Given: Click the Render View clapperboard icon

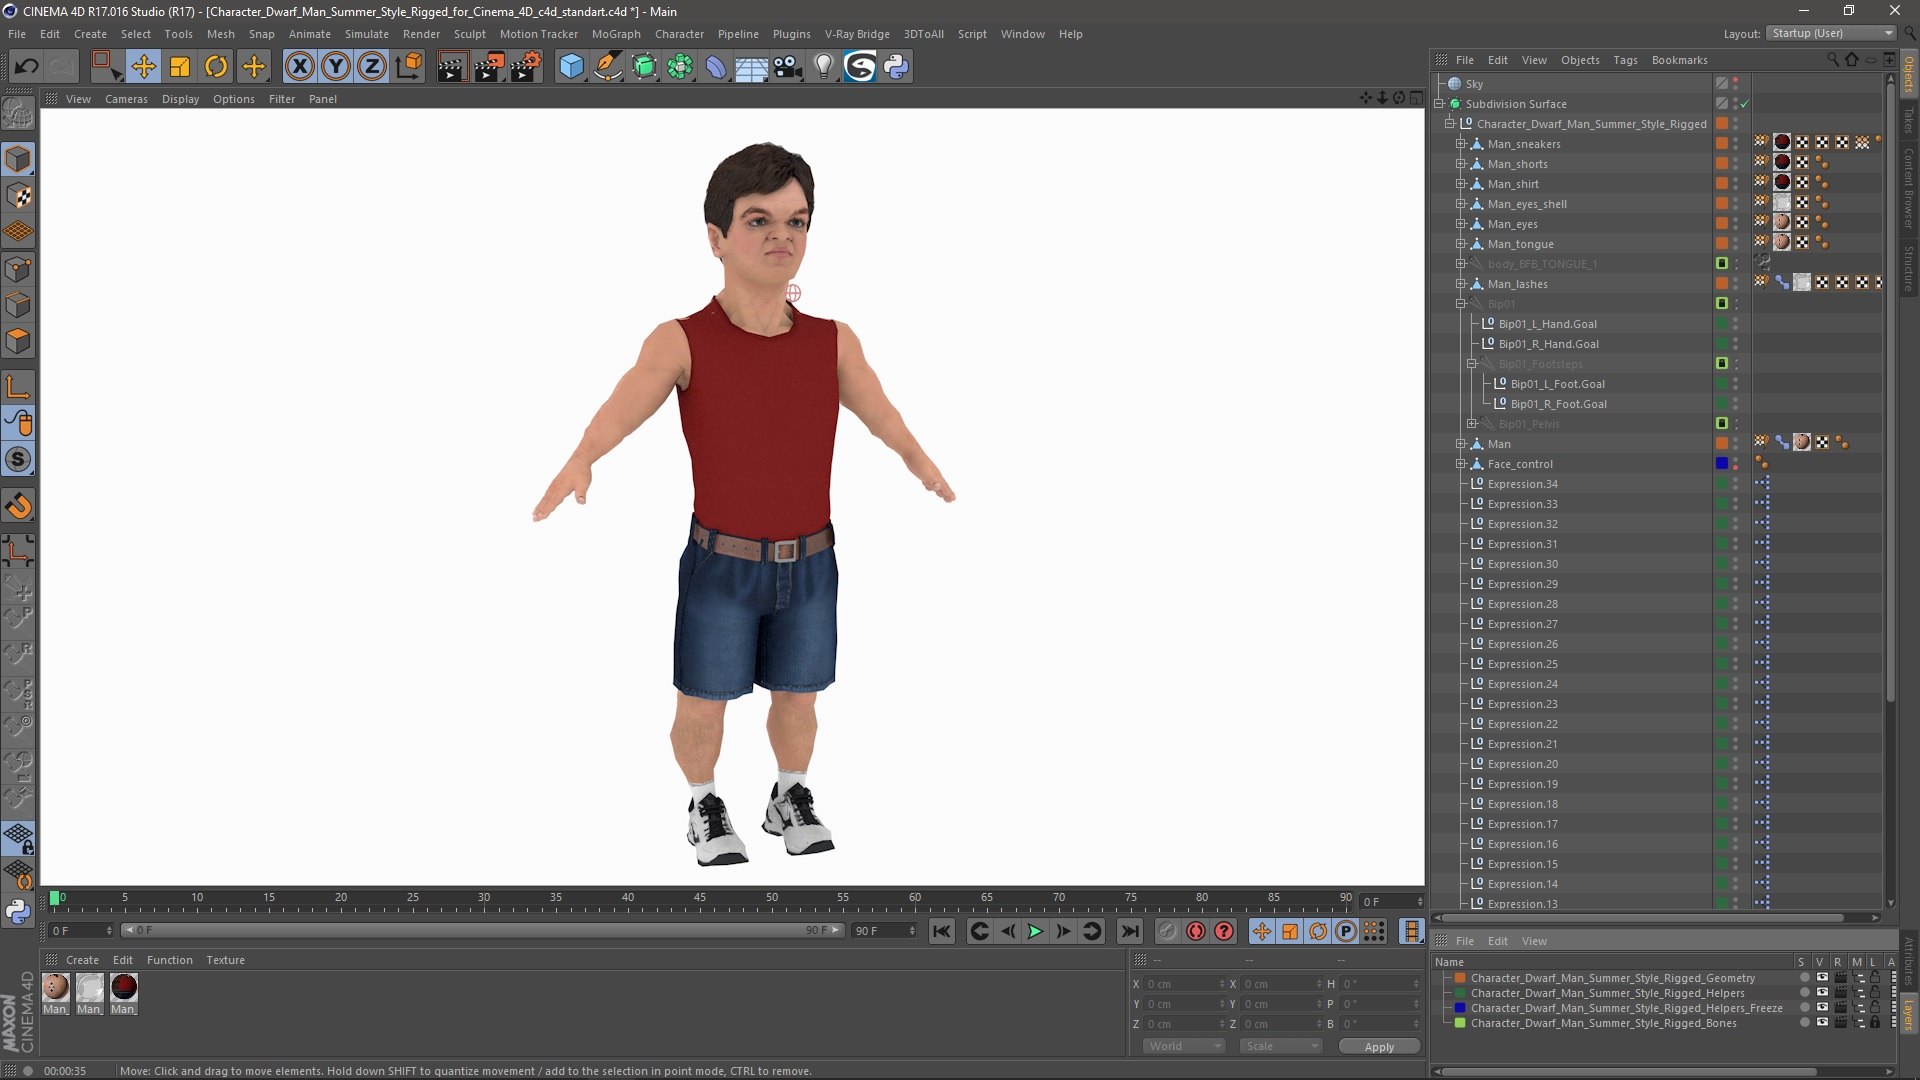Looking at the screenshot, I should [x=452, y=67].
